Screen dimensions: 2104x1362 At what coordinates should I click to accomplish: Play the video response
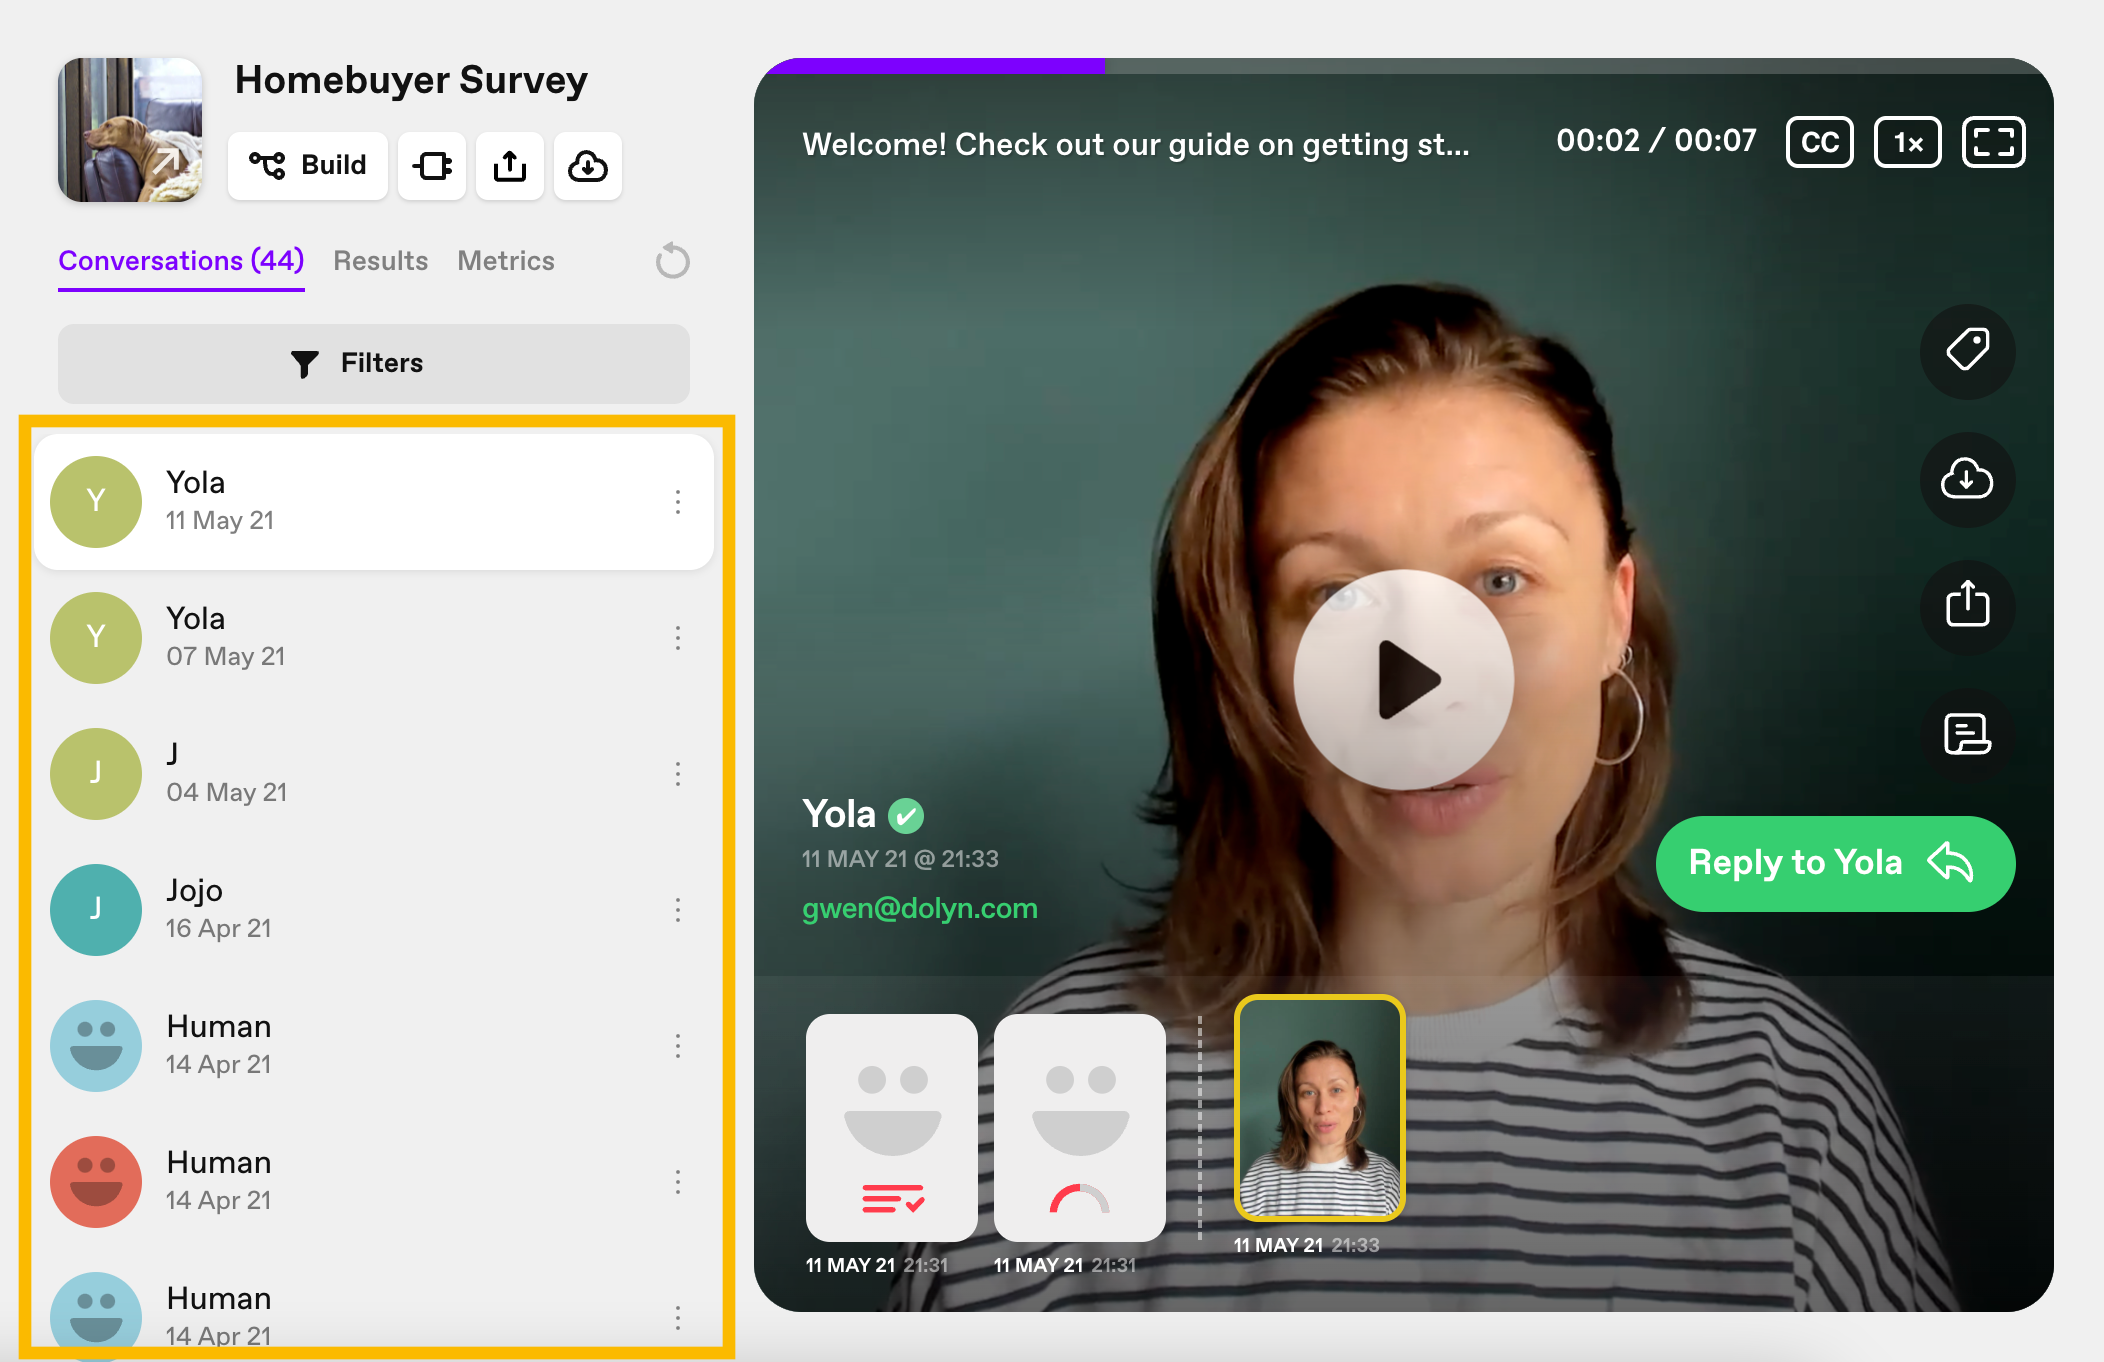pos(1404,680)
